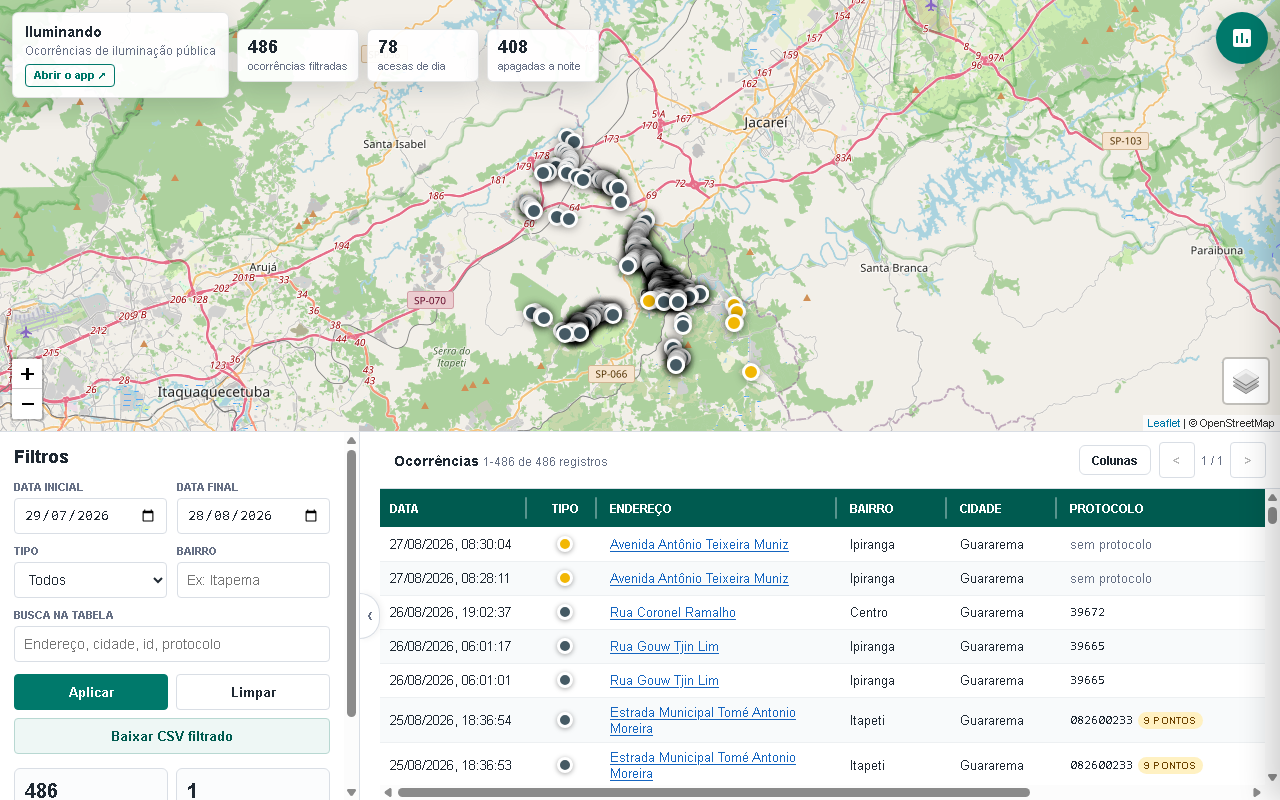The width and height of the screenshot is (1280, 800).
Task: Download data via Baixar CSV filtrado
Action: [x=172, y=736]
